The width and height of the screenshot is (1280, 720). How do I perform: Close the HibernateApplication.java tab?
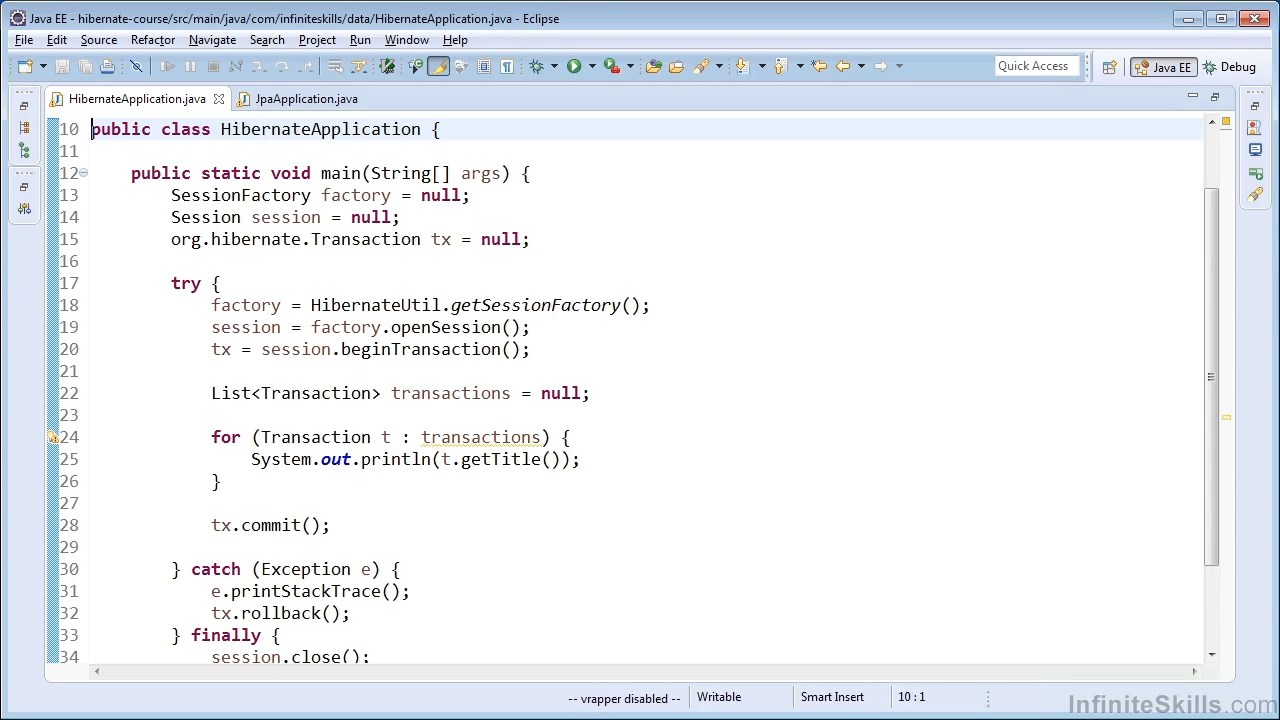218,99
